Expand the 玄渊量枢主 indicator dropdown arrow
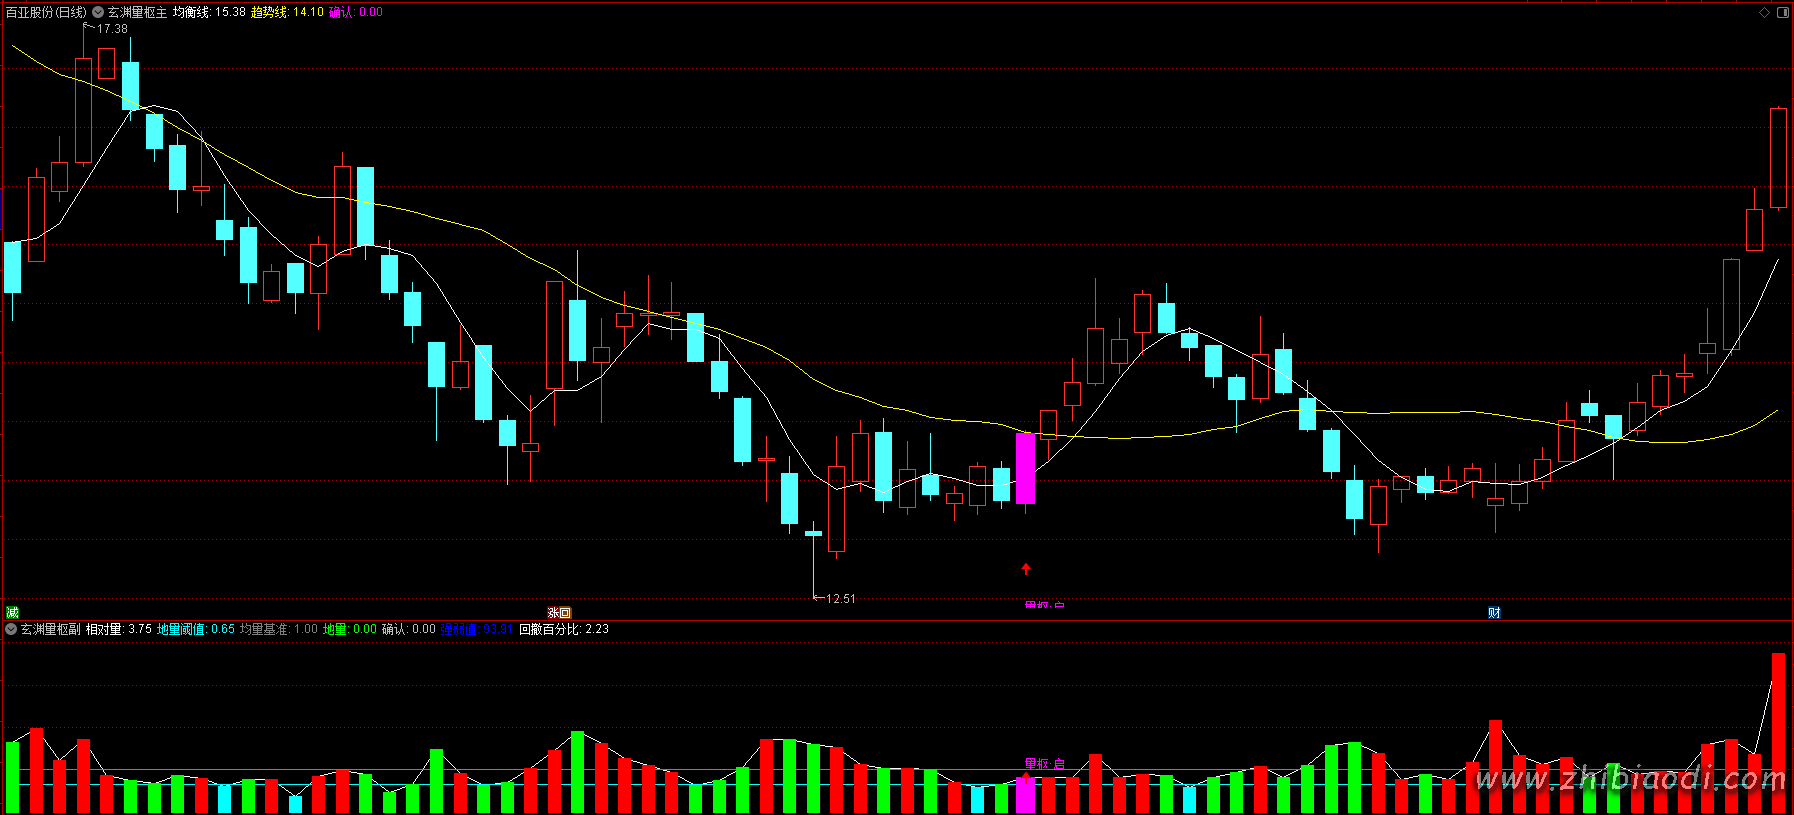This screenshot has height=815, width=1794. click(98, 12)
